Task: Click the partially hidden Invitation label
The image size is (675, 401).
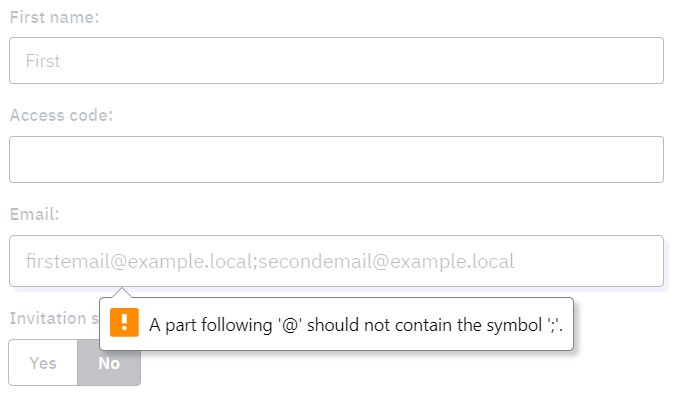Action: coord(52,318)
